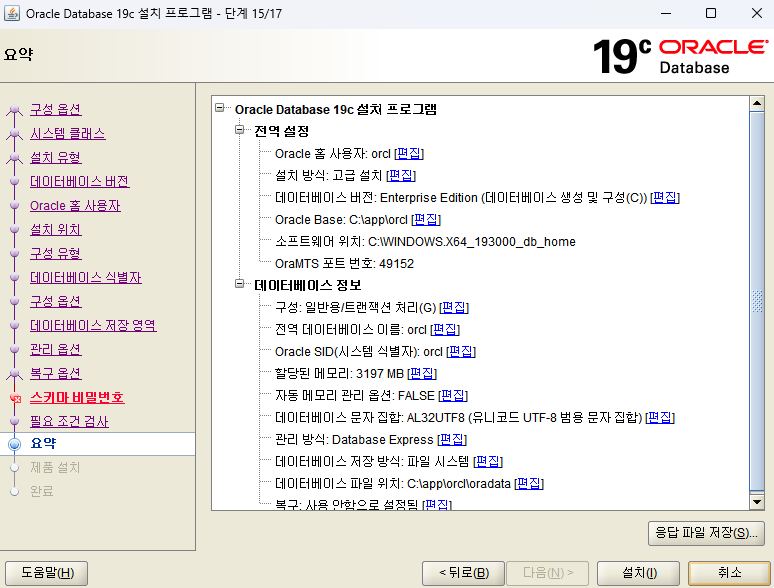Go to the 설치 위치 step
Viewport: 774px width, 588px height.
click(x=56, y=230)
